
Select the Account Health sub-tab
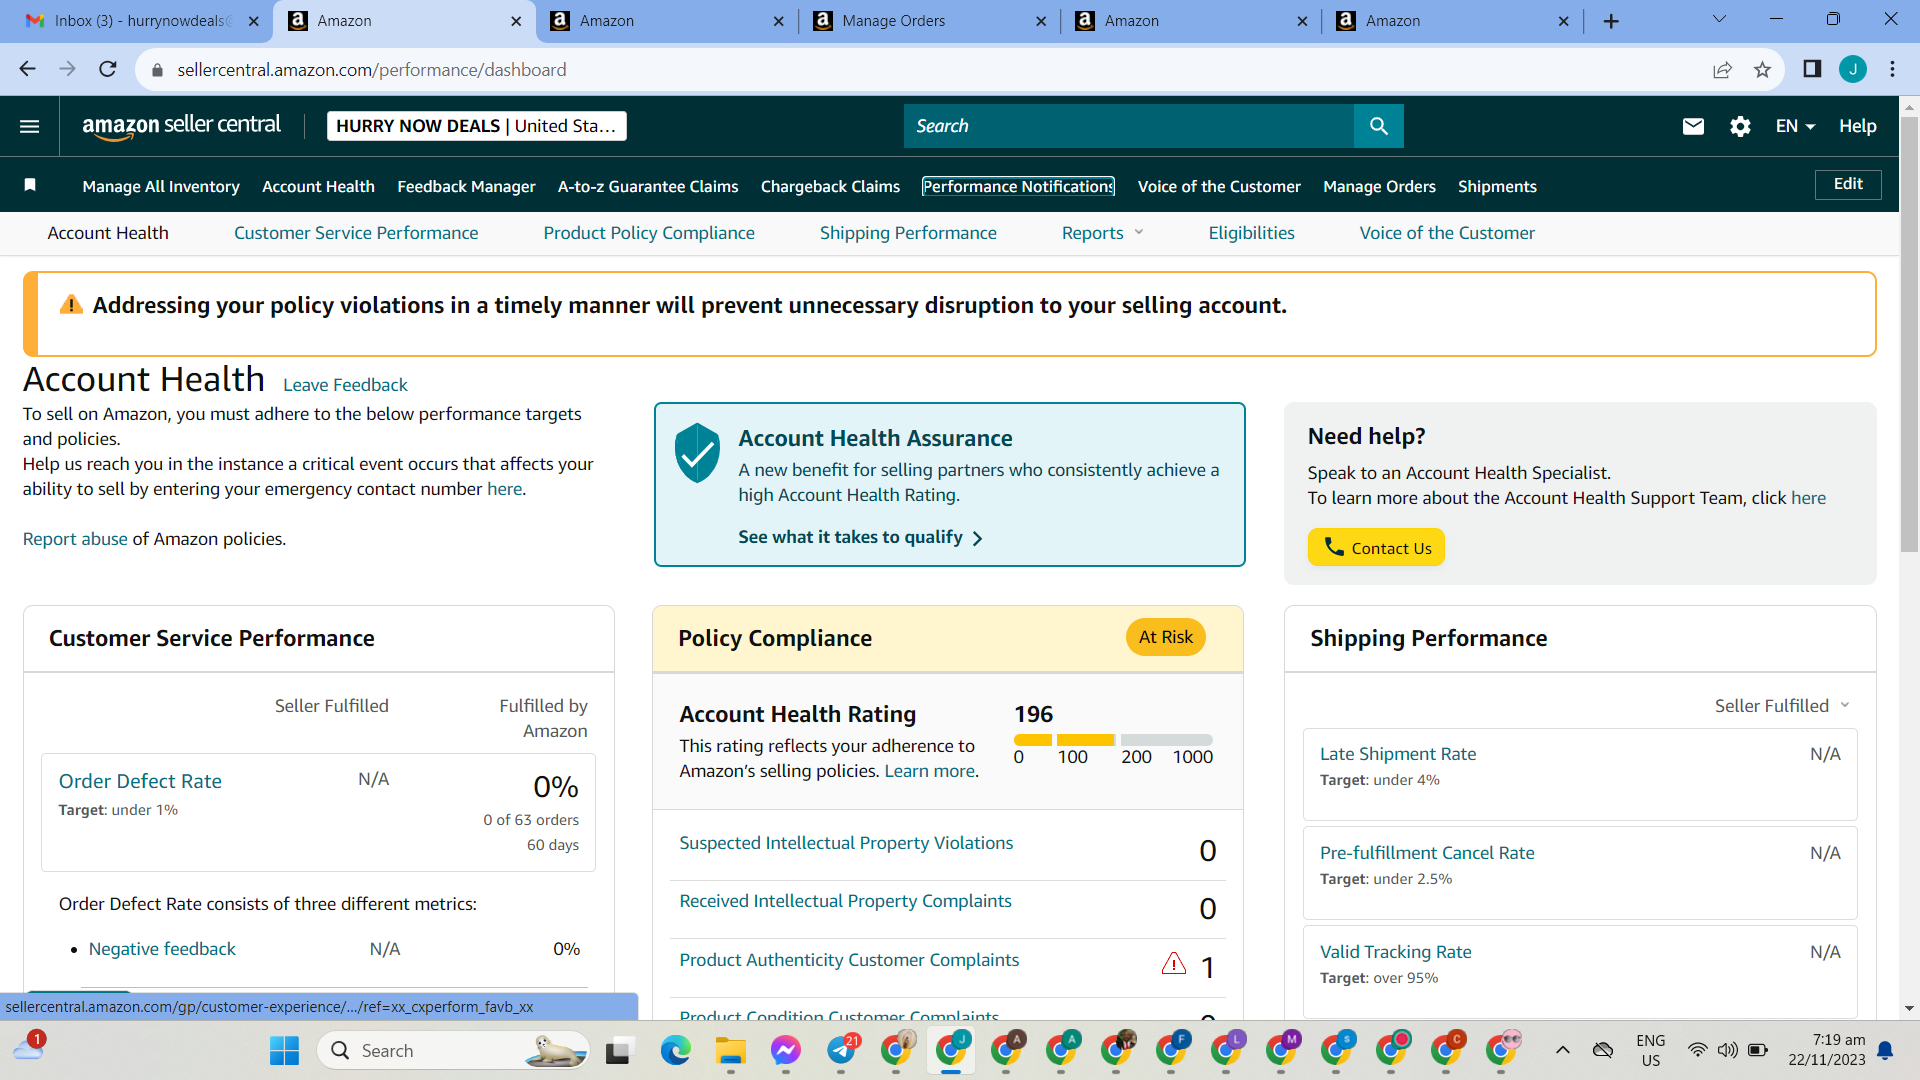click(108, 233)
